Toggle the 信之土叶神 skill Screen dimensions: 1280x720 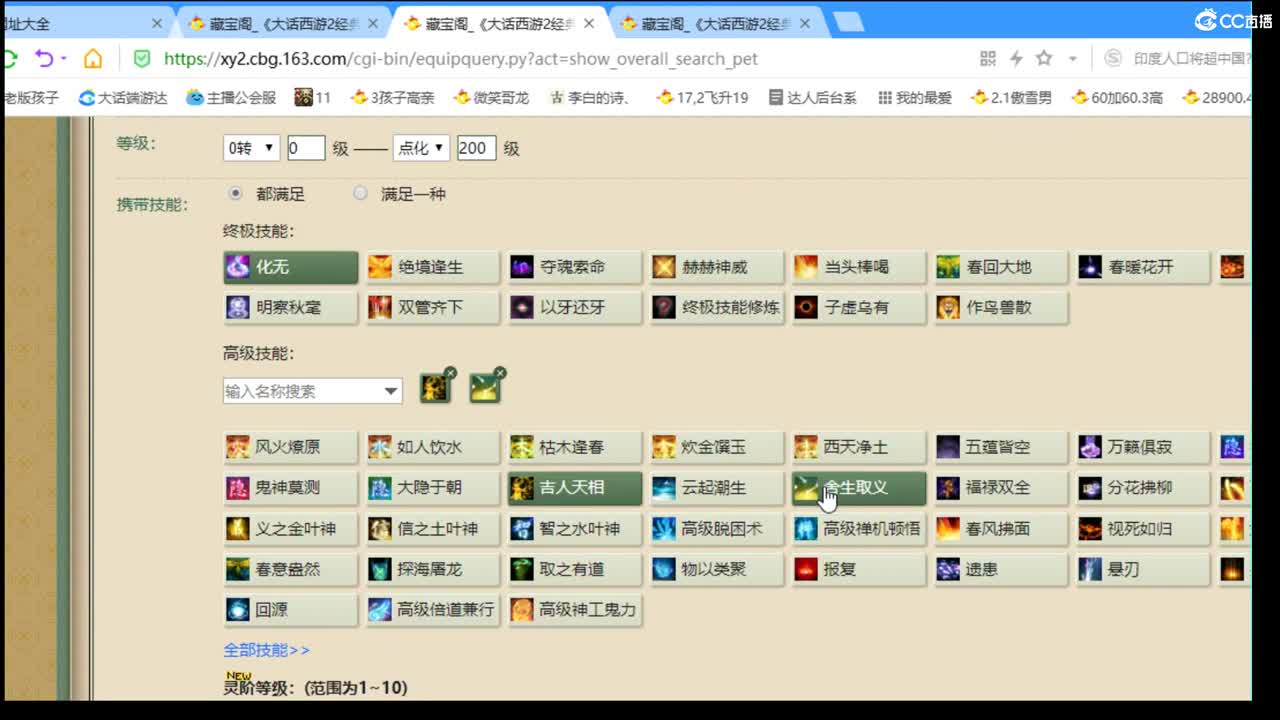coord(432,528)
